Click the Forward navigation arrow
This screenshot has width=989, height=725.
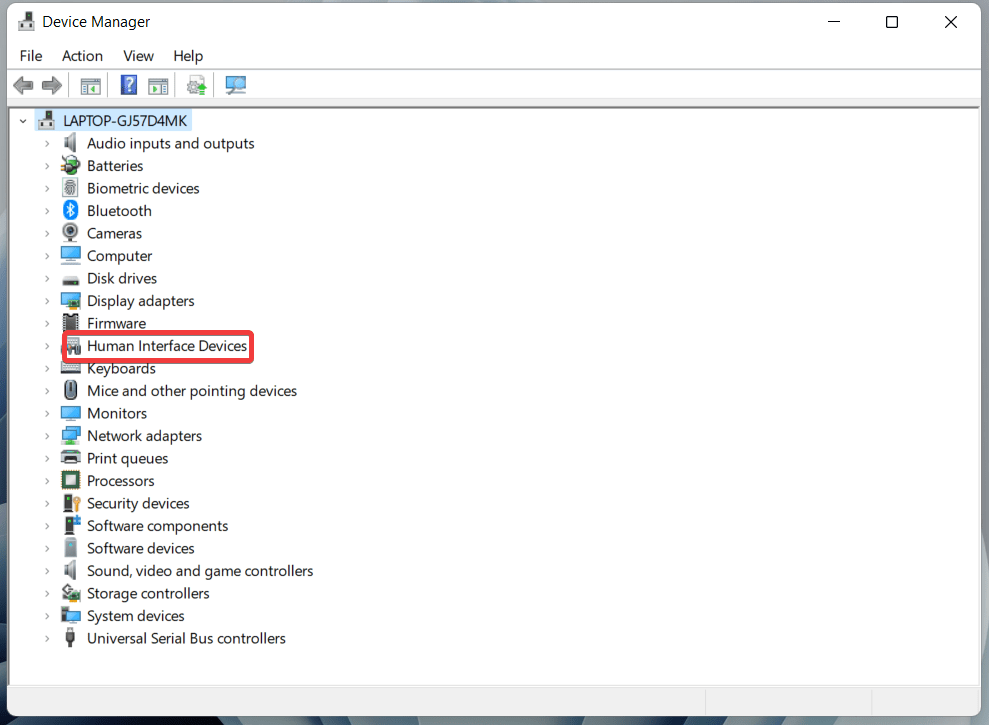point(53,85)
